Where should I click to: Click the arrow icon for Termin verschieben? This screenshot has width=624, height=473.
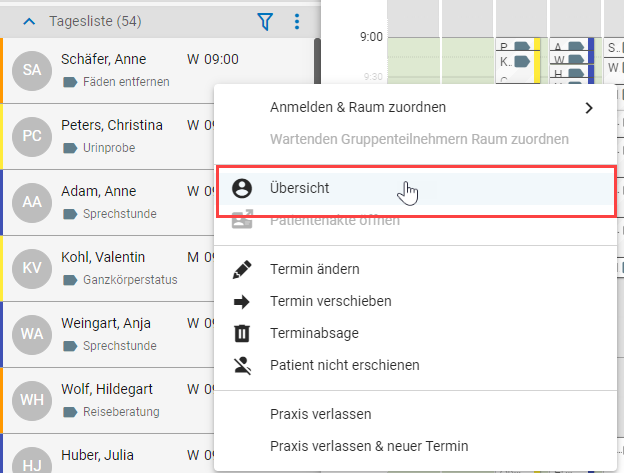click(x=242, y=302)
